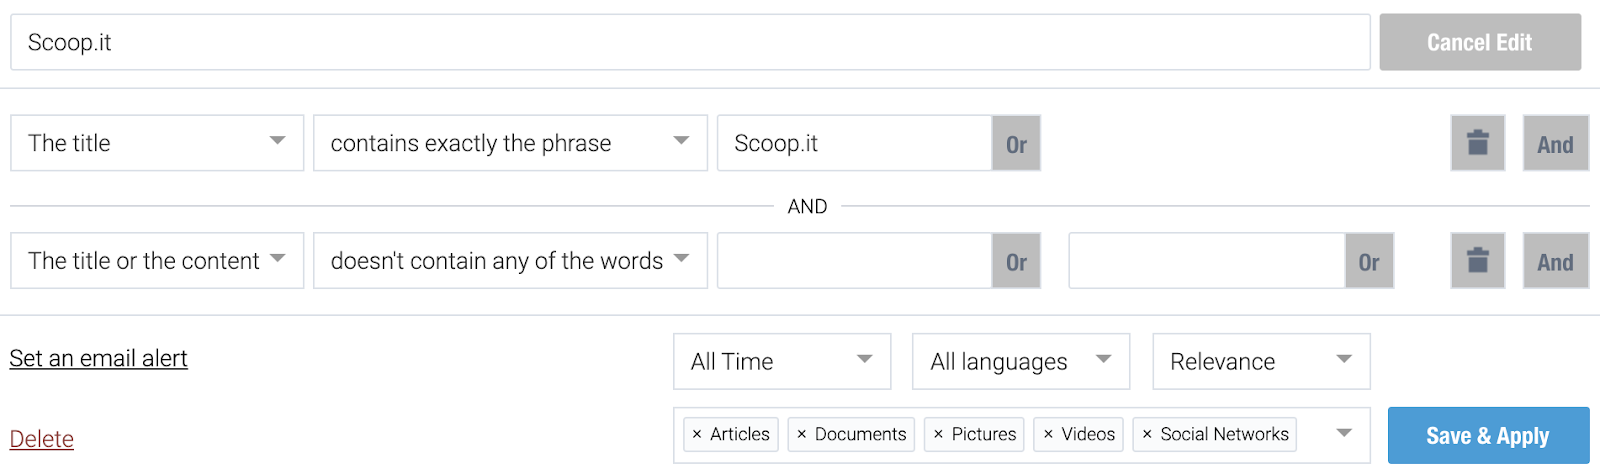
Task: Delete the first condition row with the trash icon
Action: (1477, 143)
